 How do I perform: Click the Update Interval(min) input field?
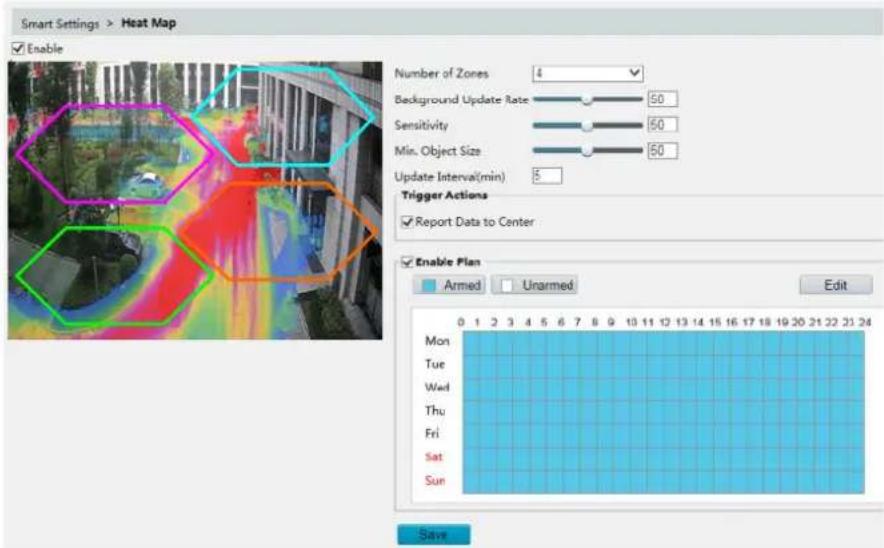point(547,176)
